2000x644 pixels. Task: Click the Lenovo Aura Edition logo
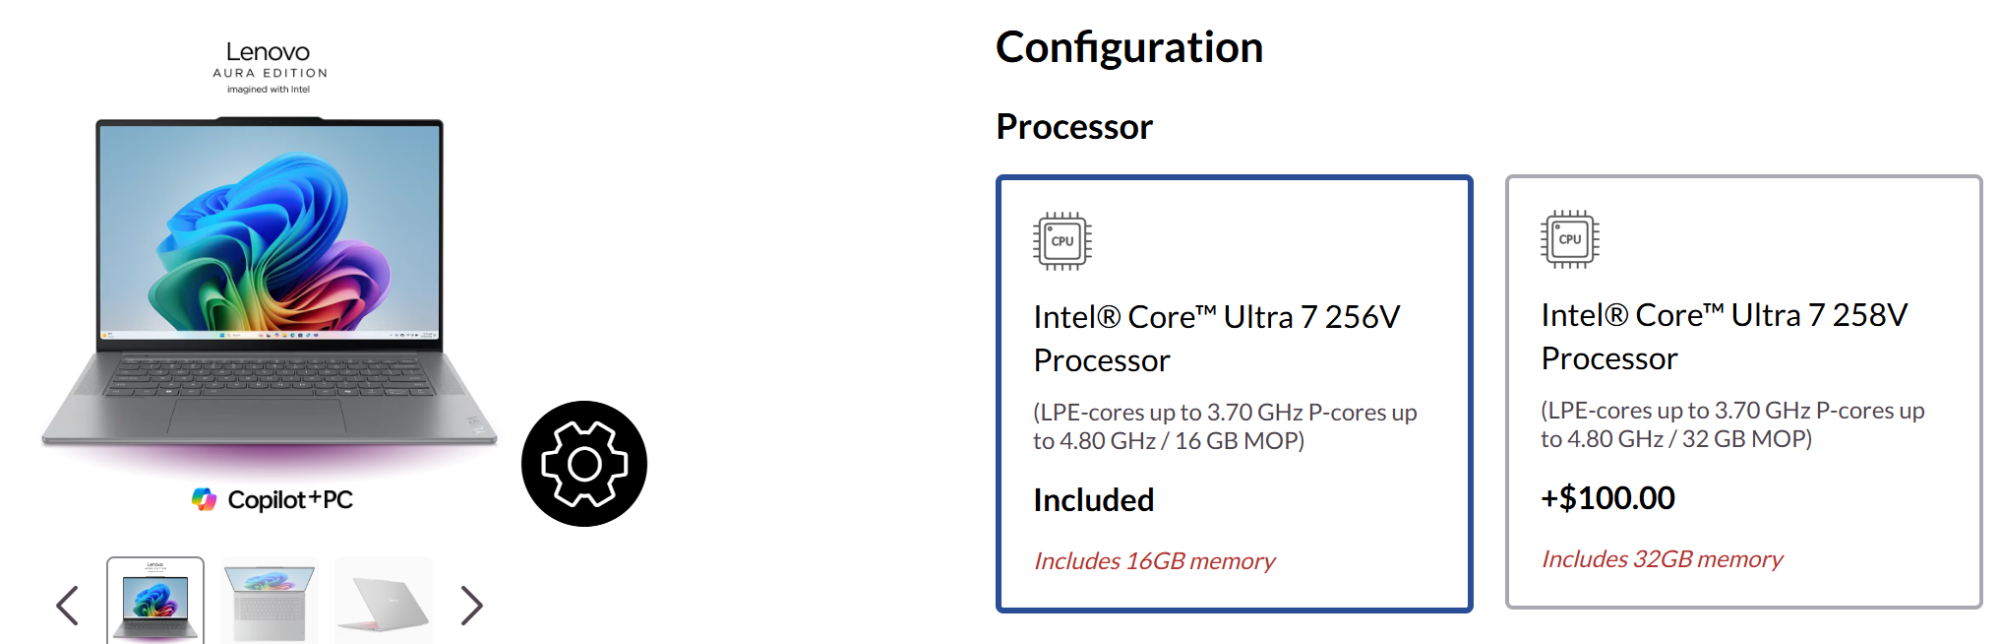pos(269,66)
